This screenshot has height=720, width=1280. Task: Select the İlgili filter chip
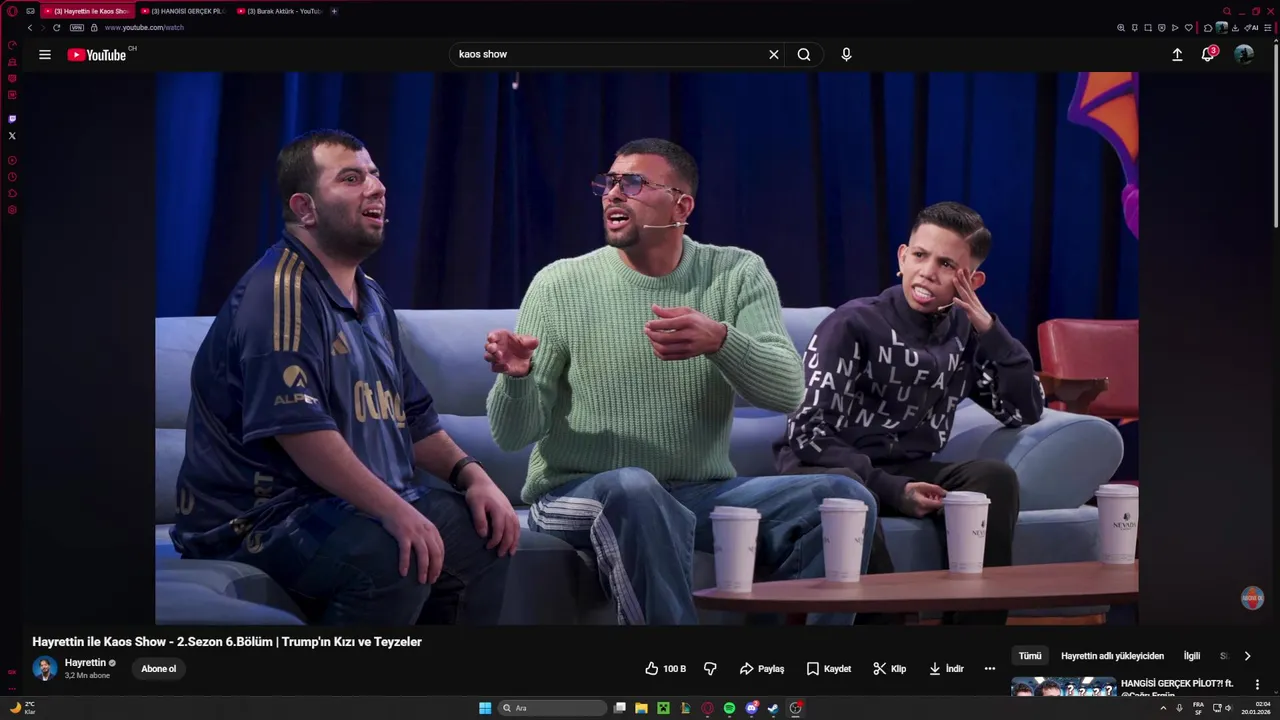[1192, 656]
